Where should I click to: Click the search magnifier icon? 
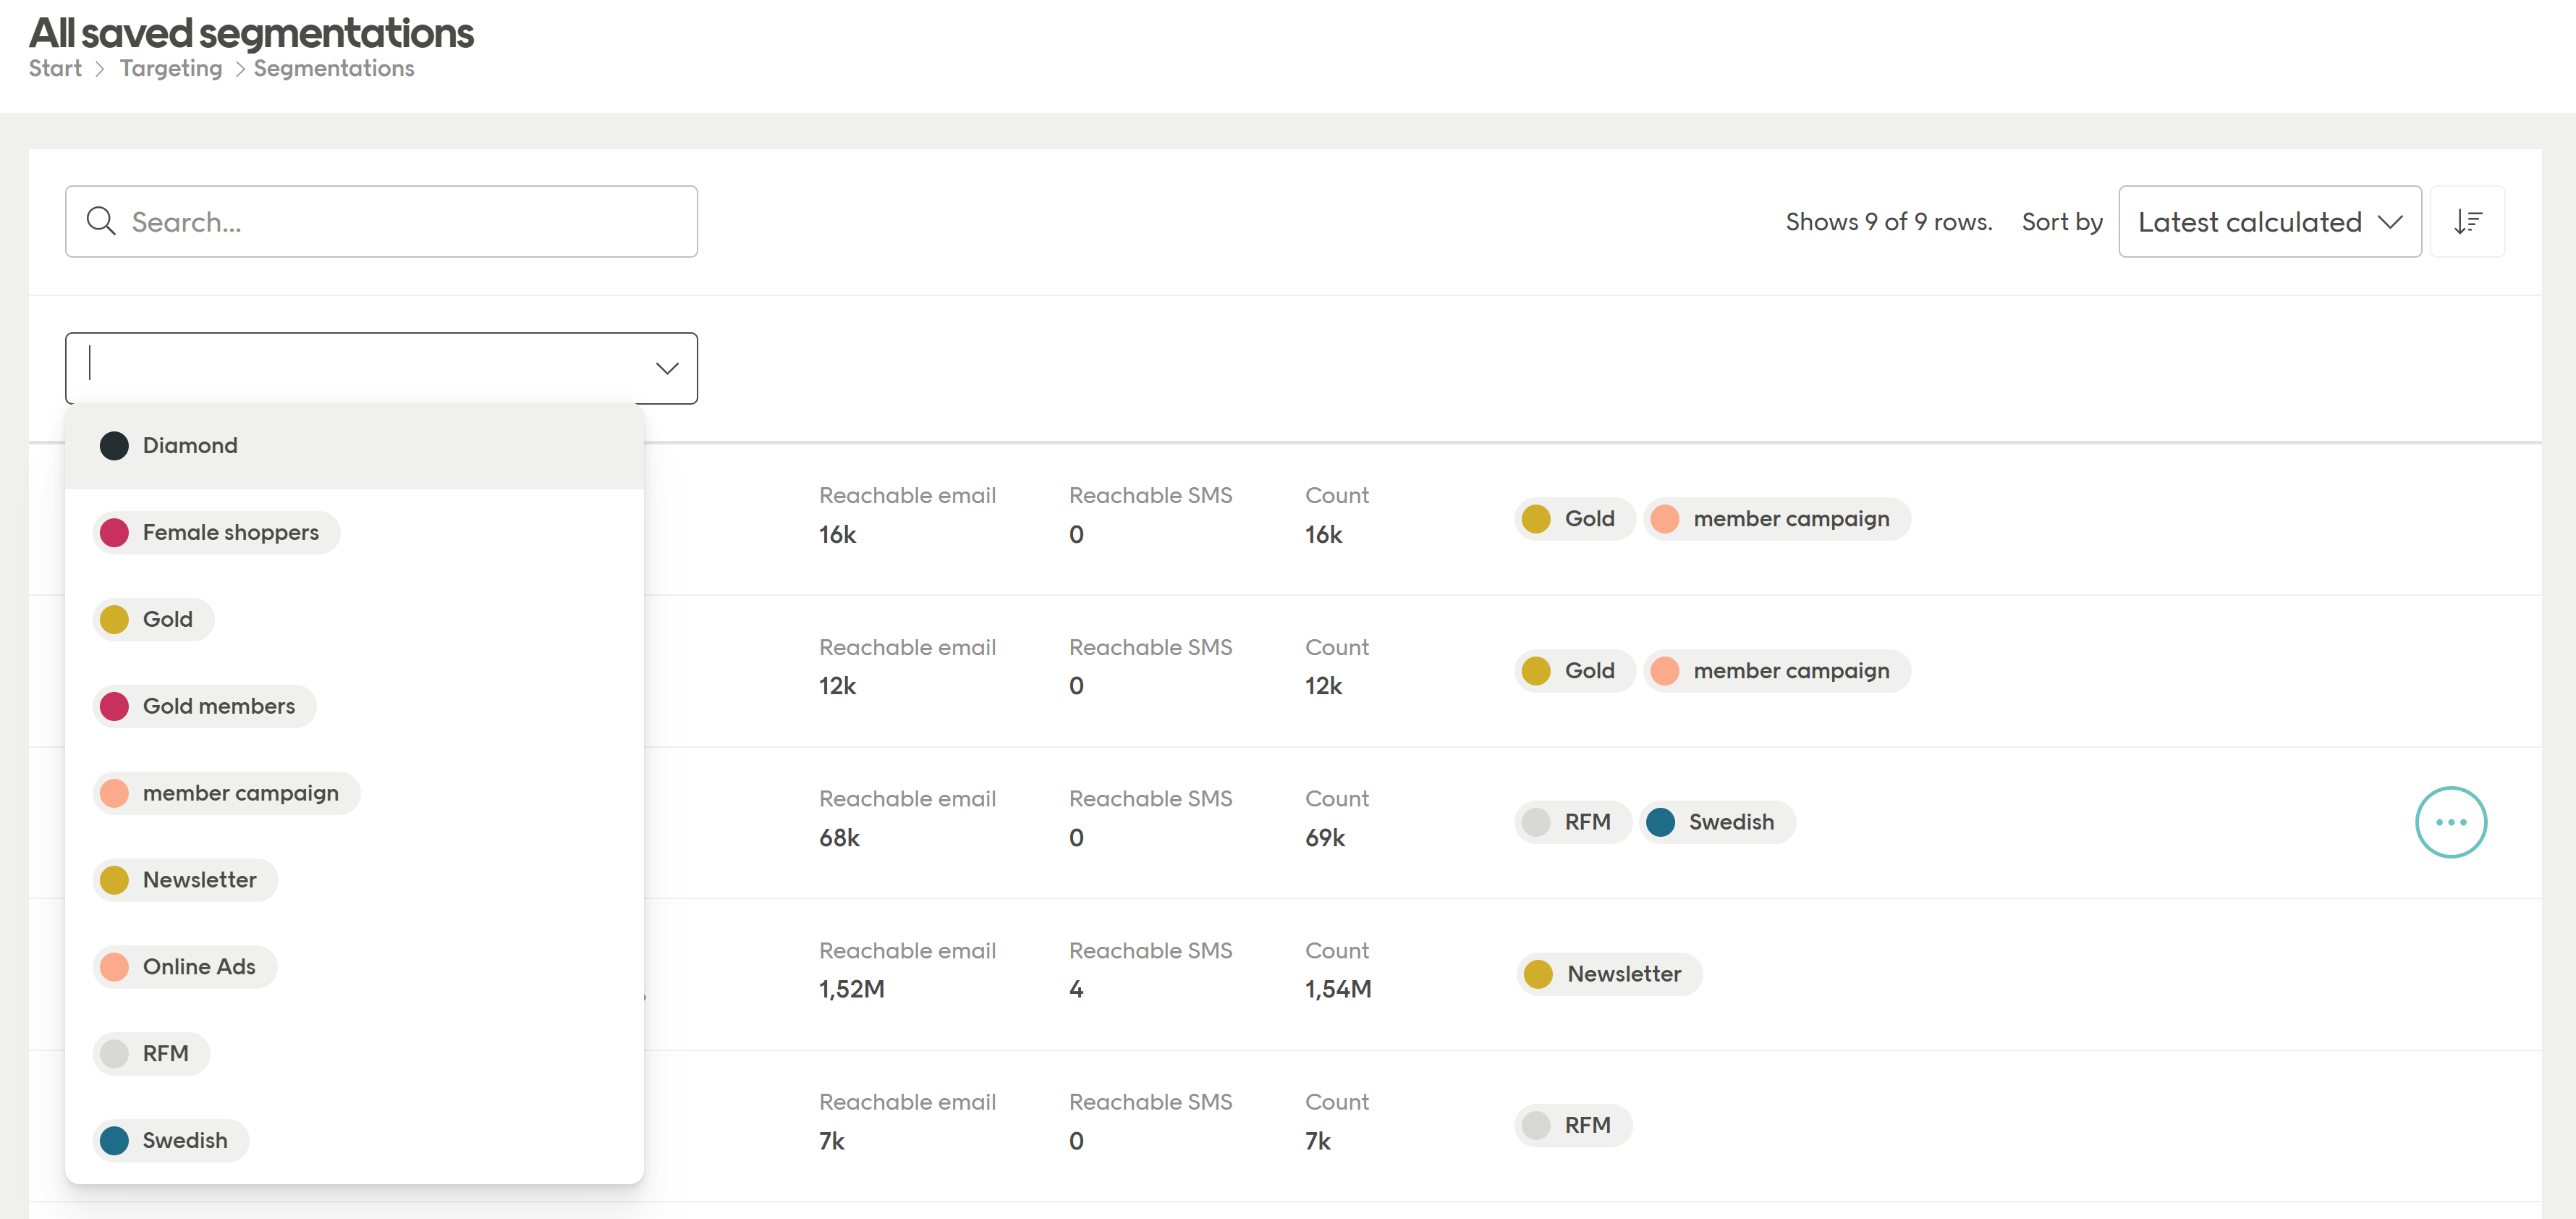(101, 221)
